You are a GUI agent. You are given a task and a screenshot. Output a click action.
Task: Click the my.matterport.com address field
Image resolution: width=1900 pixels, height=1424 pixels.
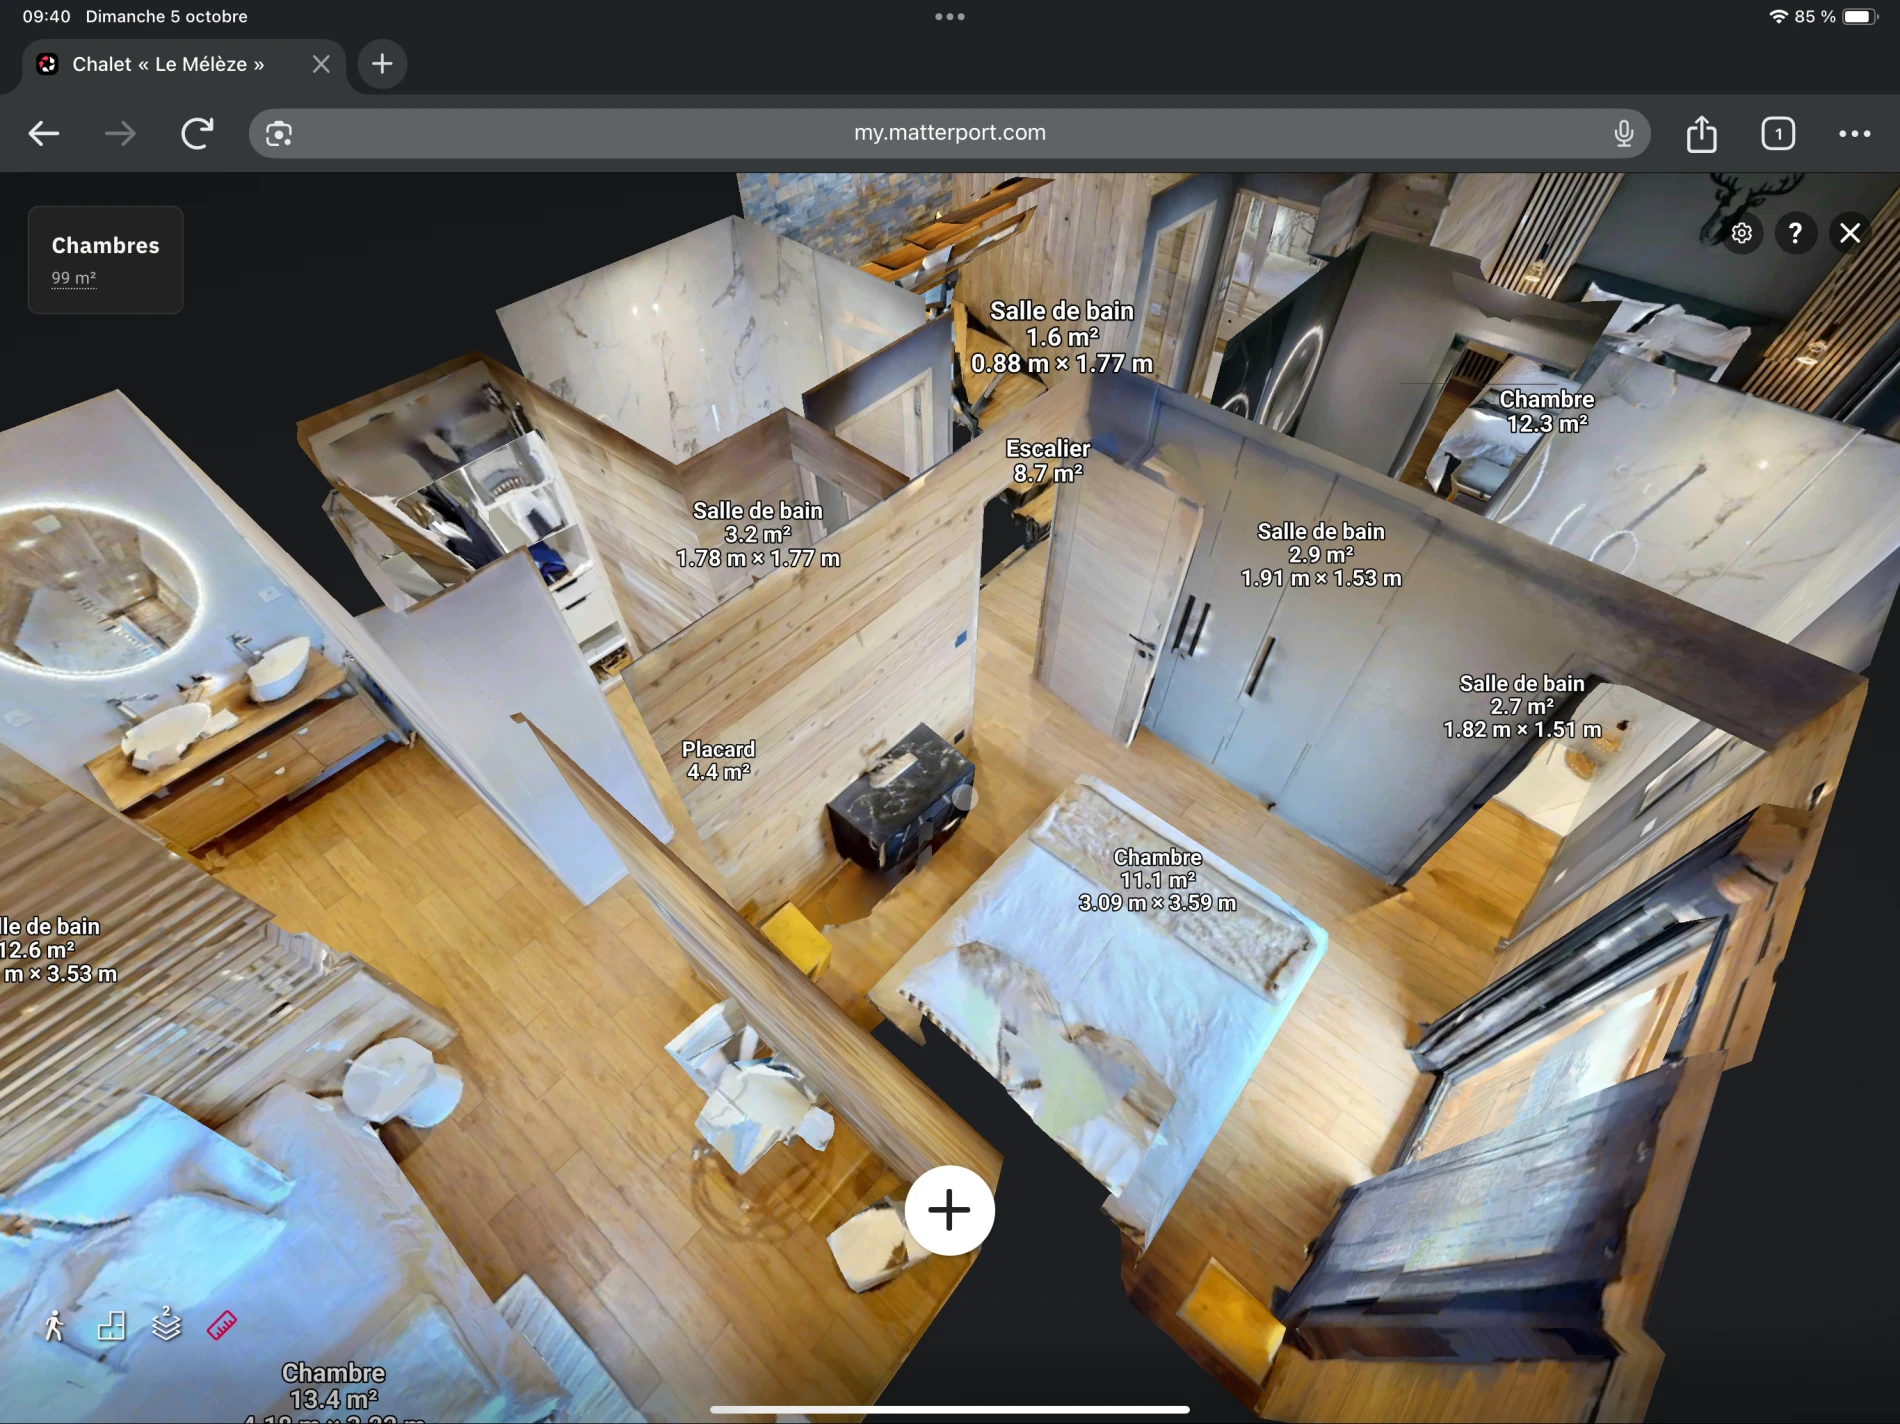tap(949, 133)
